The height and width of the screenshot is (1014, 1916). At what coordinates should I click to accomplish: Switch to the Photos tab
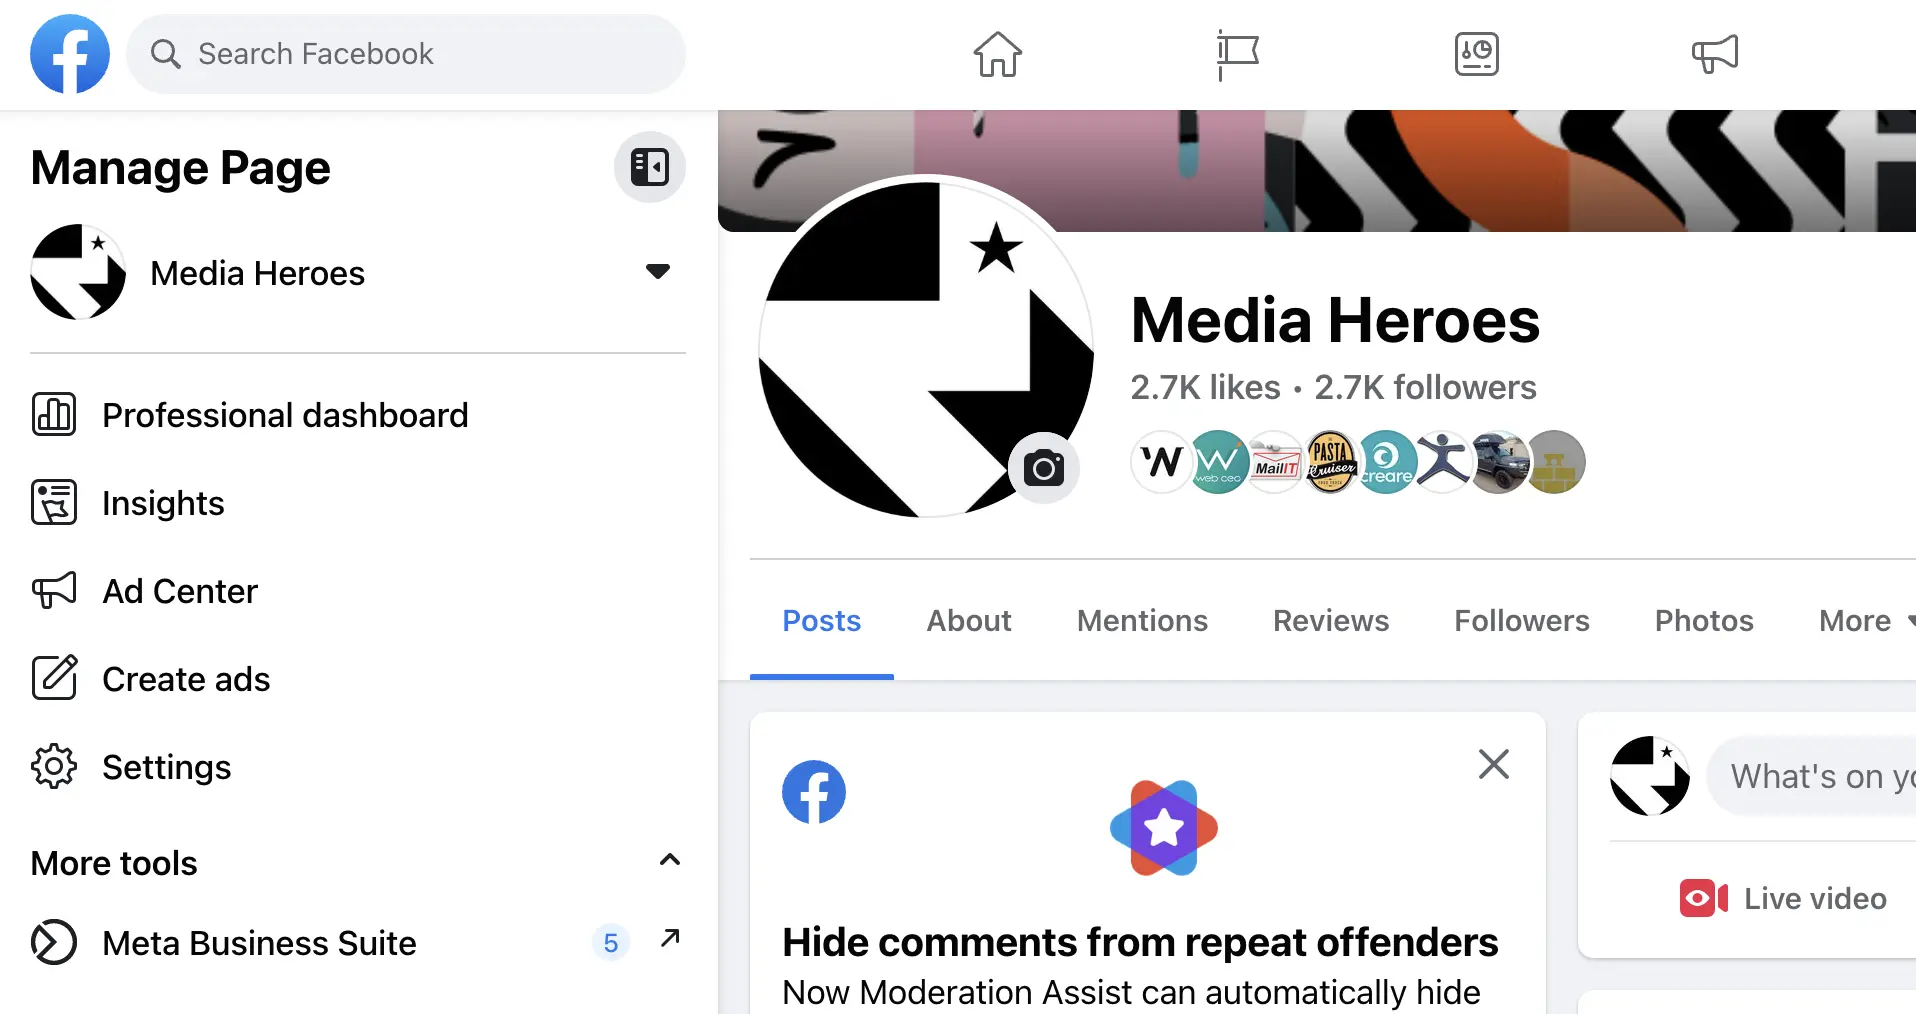(1704, 620)
